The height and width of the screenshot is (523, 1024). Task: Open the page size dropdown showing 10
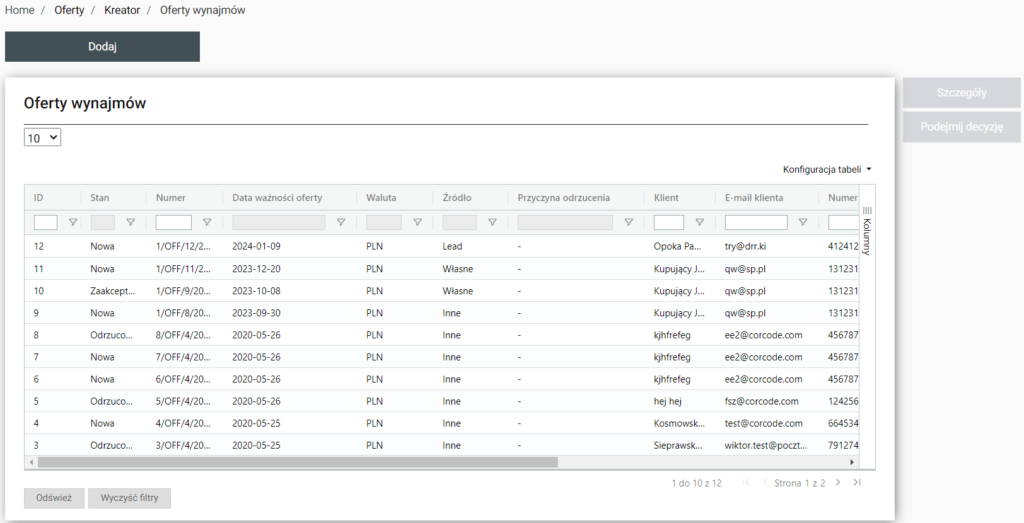point(42,138)
